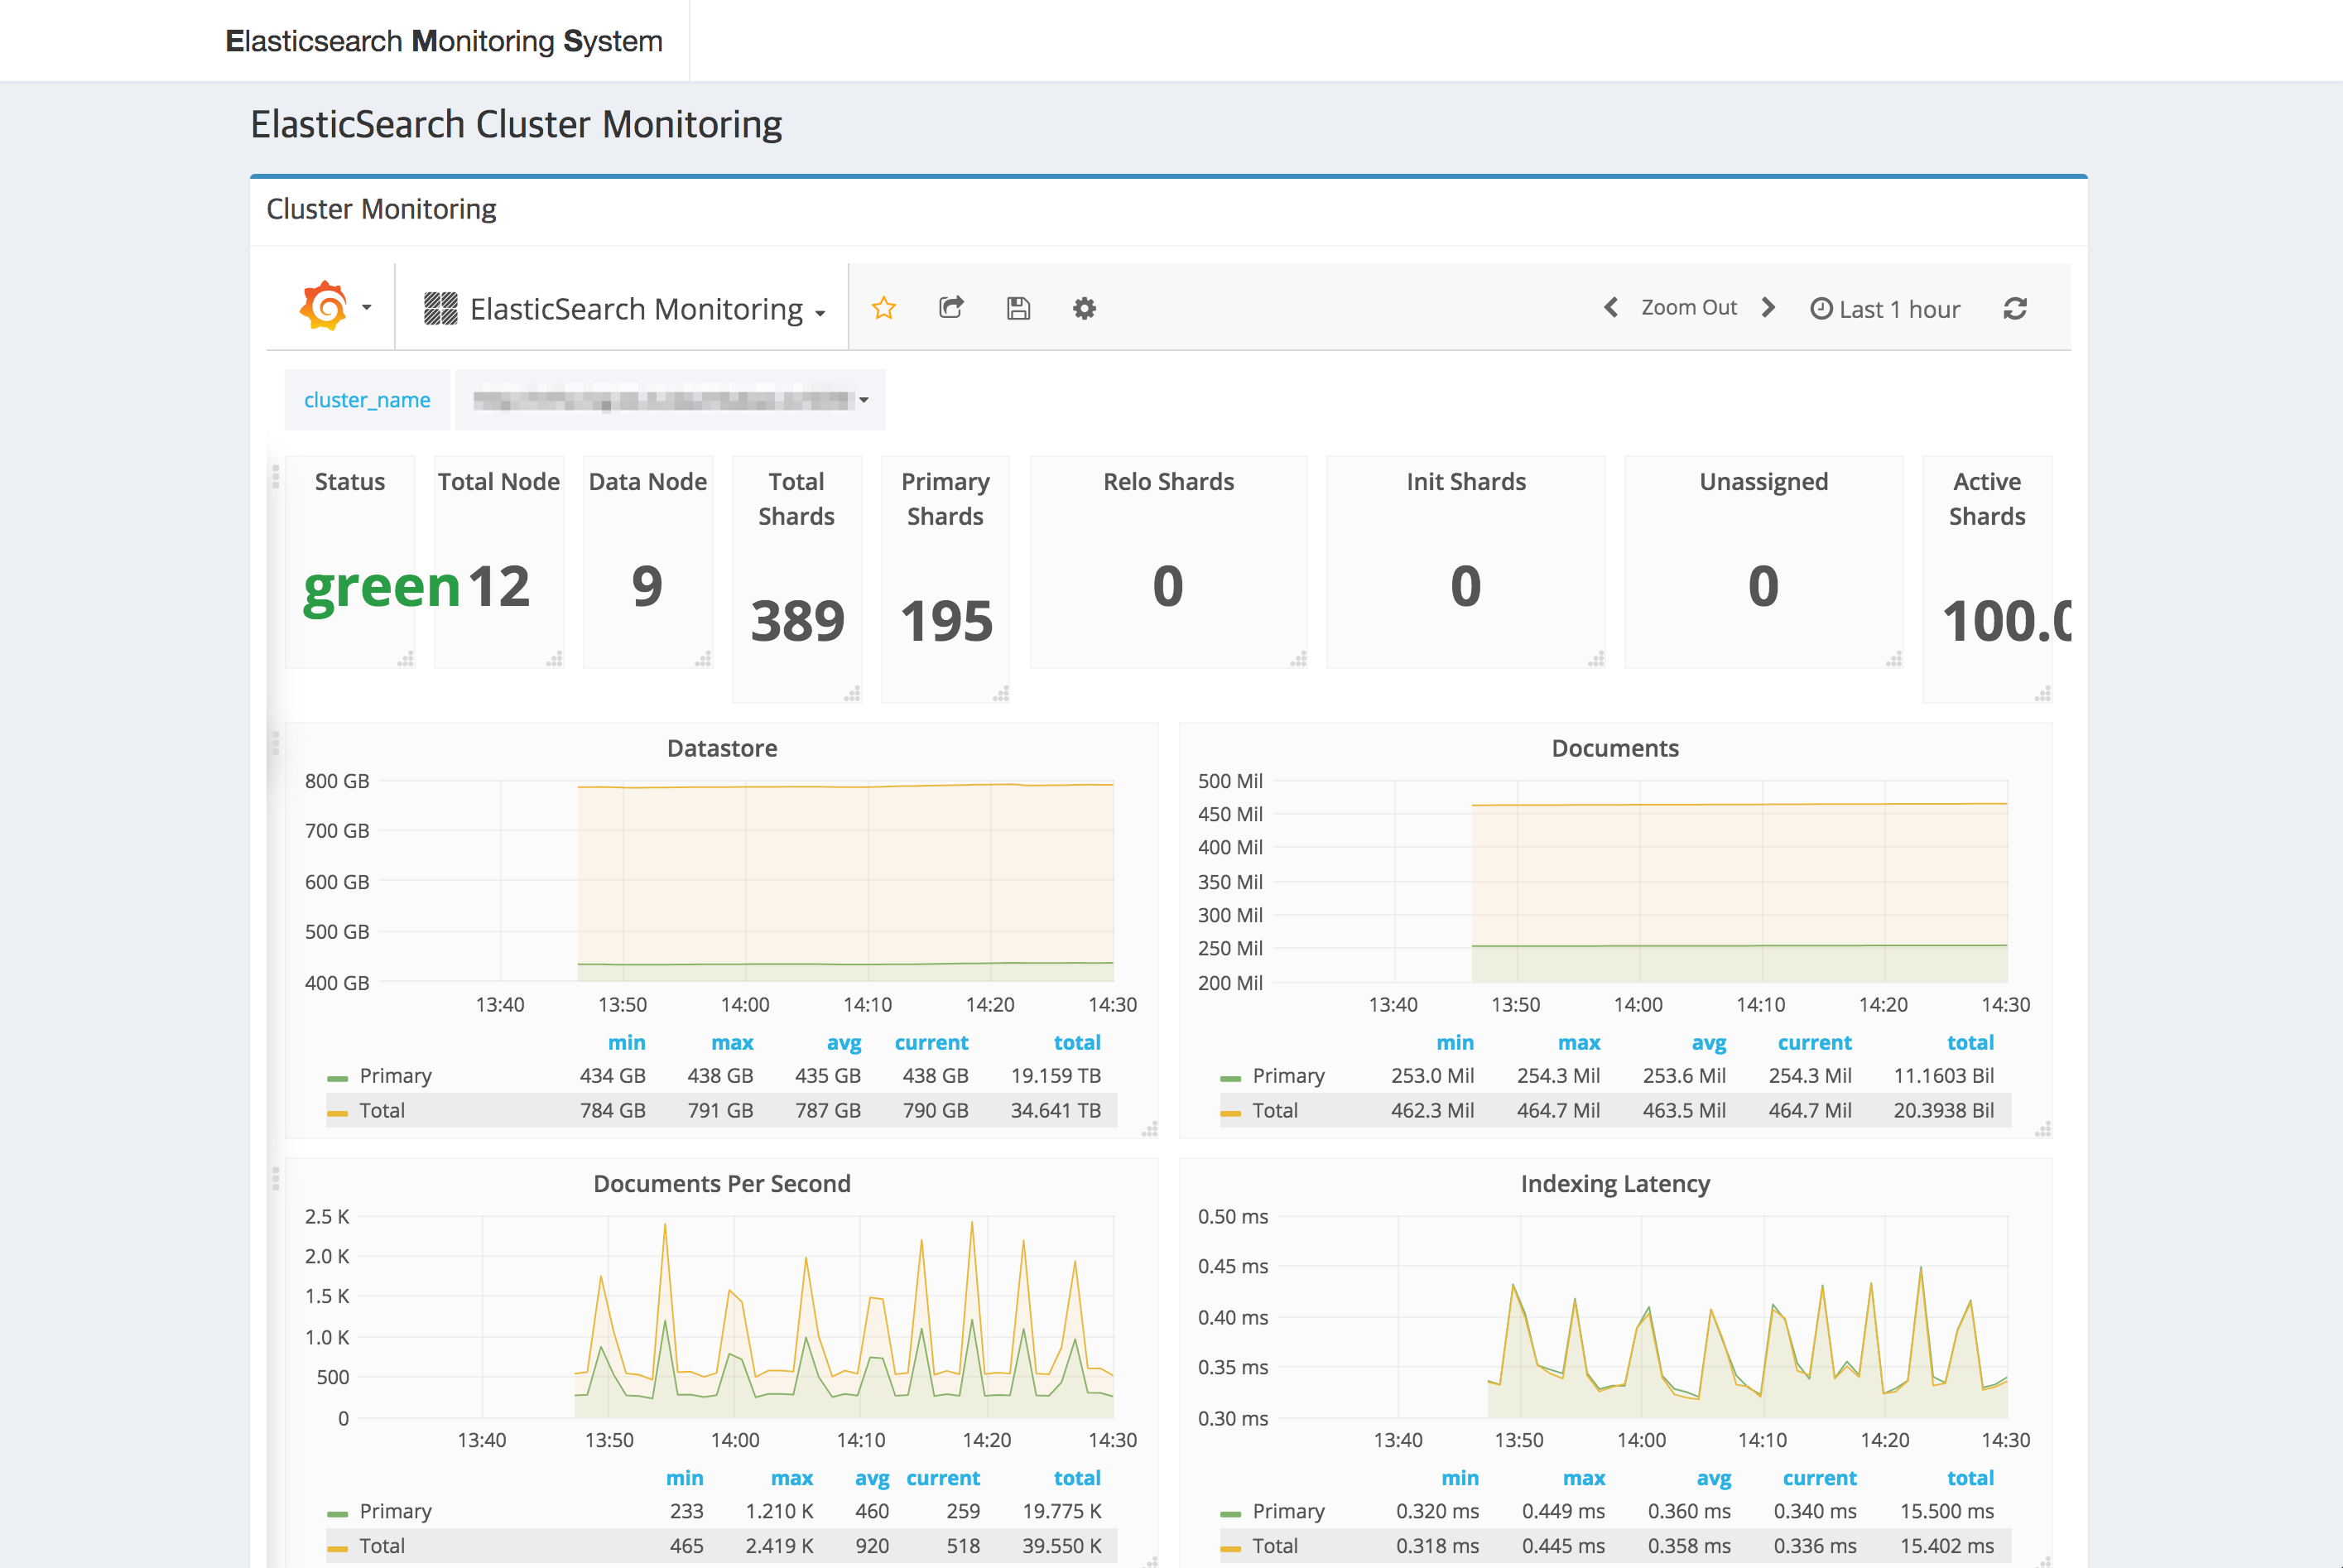Sort Datastore legend by min column
This screenshot has width=2343, height=1568.
[x=626, y=1042]
